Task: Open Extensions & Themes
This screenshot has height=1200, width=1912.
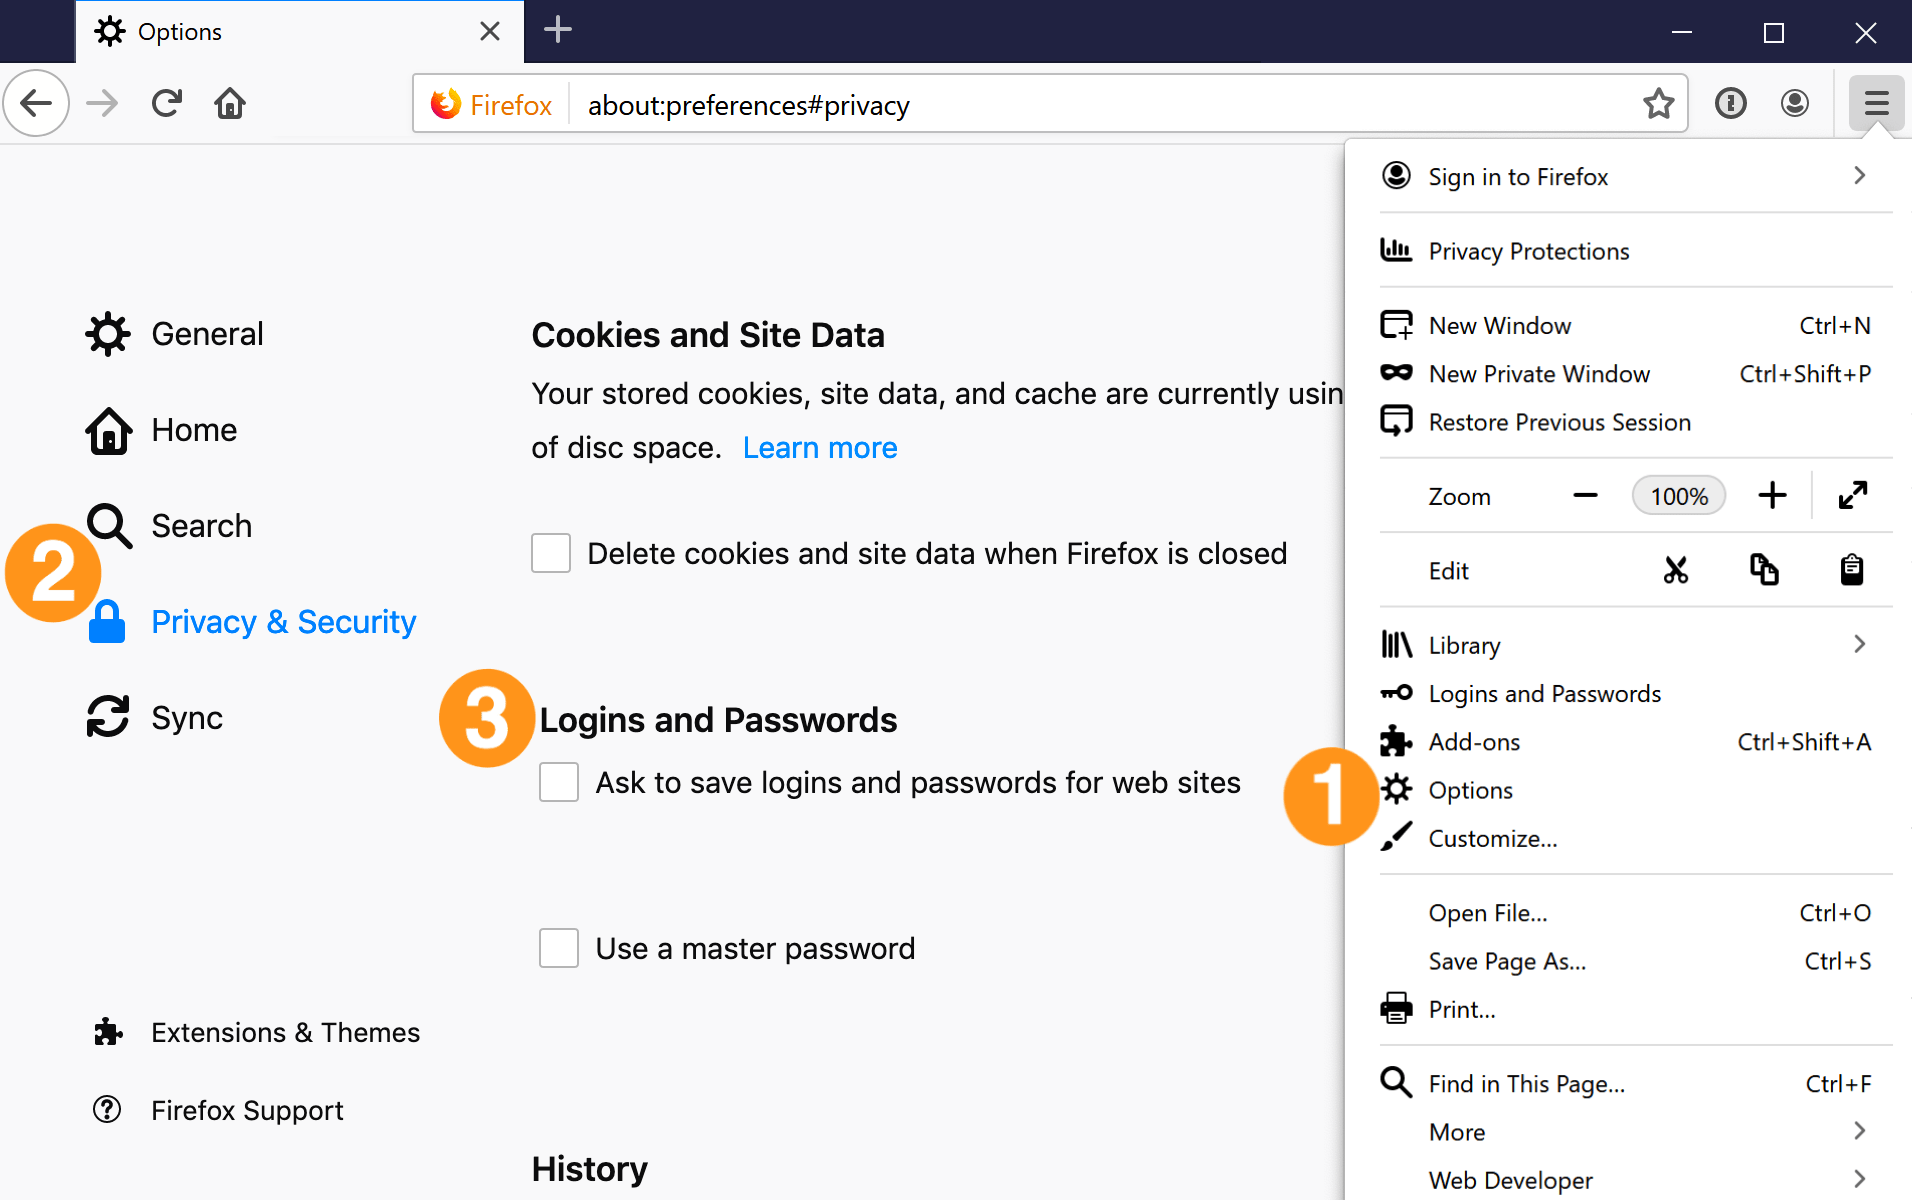Action: tap(285, 1032)
